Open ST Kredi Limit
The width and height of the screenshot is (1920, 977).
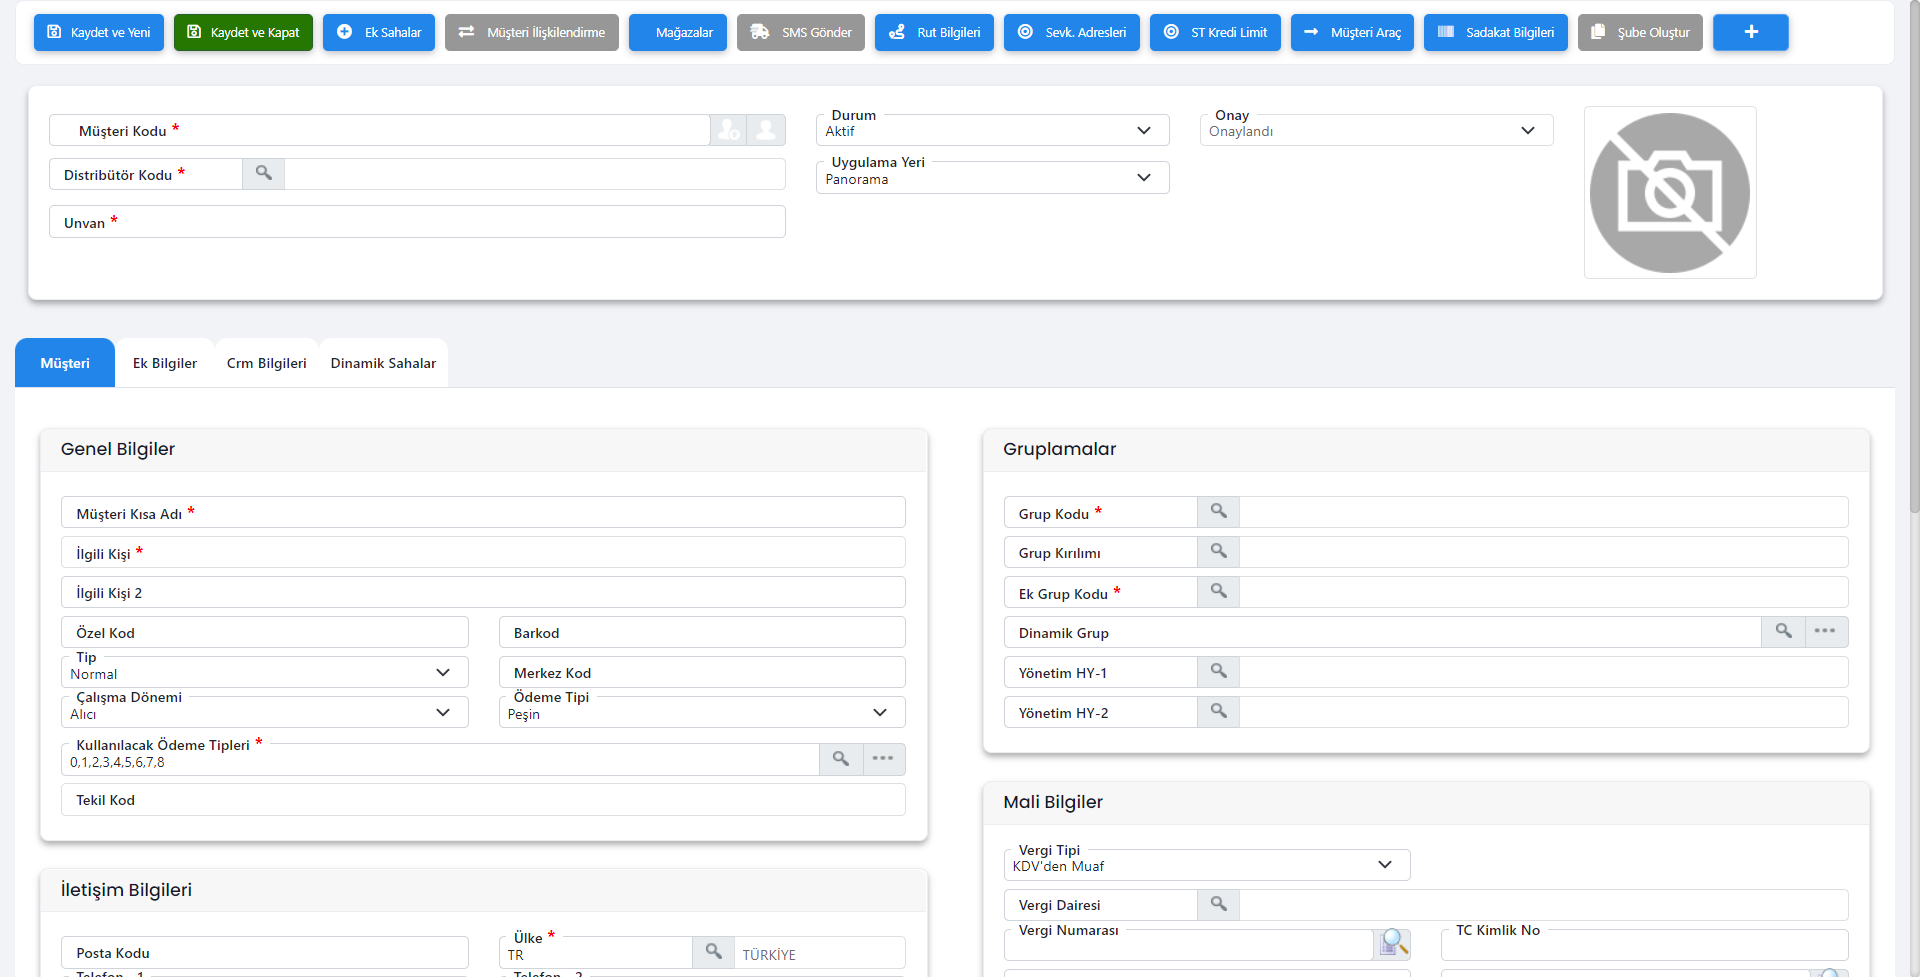(x=1215, y=32)
